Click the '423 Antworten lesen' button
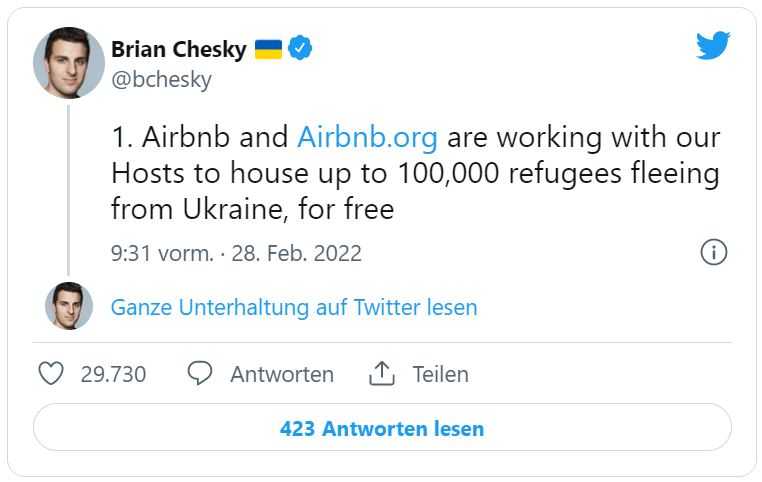The width and height of the screenshot is (762, 482). (382, 428)
